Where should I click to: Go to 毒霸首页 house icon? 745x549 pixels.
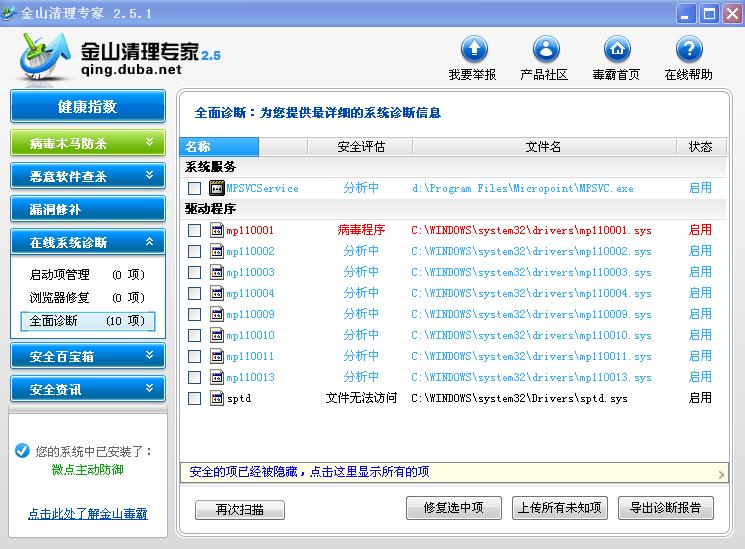coord(617,48)
